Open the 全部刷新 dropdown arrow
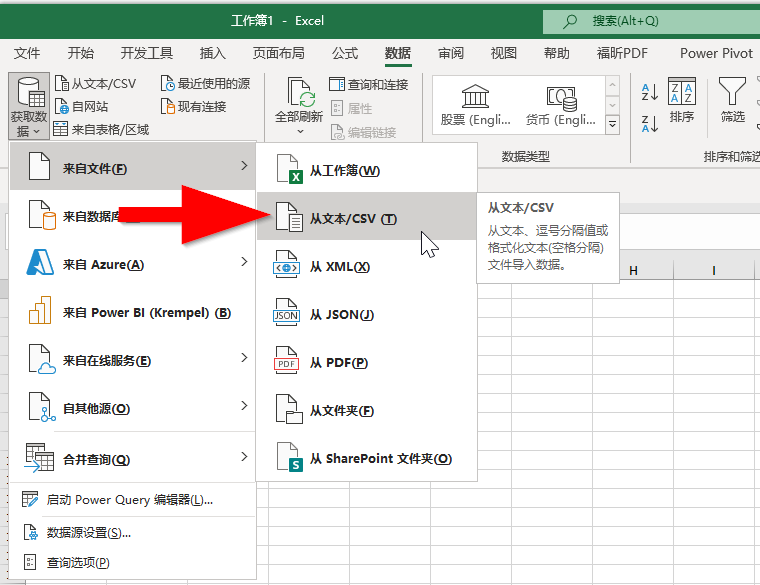Viewport: 760px width, 585px height. click(x=300, y=131)
